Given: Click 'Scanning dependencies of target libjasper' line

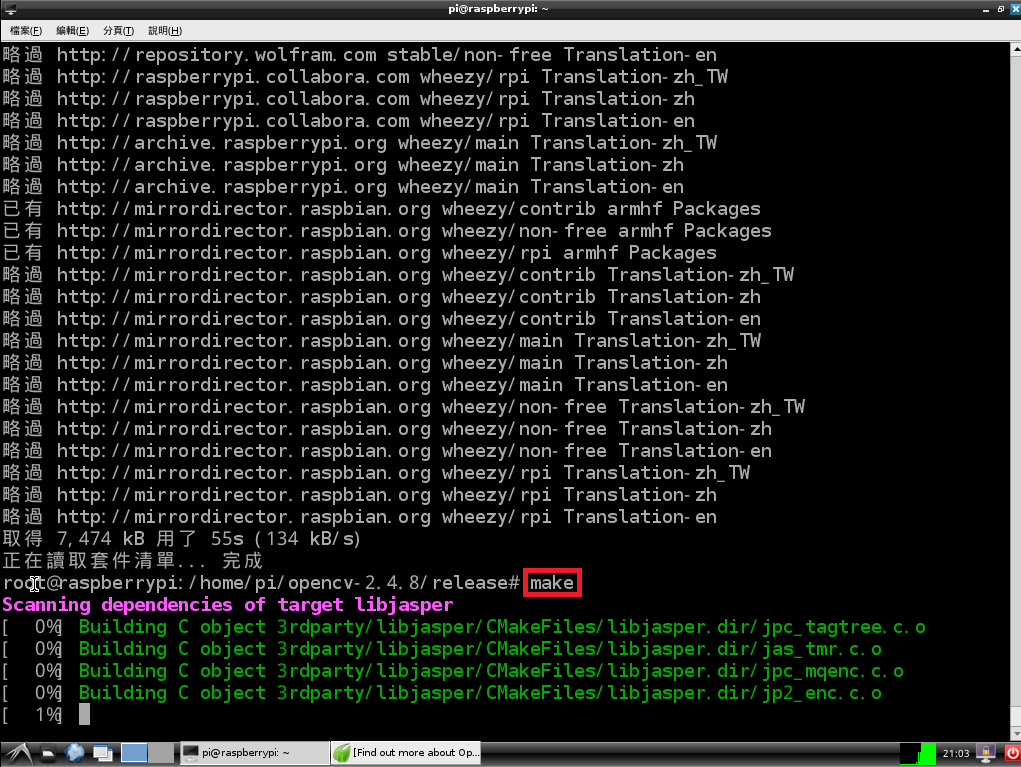Looking at the screenshot, I should coord(227,605).
